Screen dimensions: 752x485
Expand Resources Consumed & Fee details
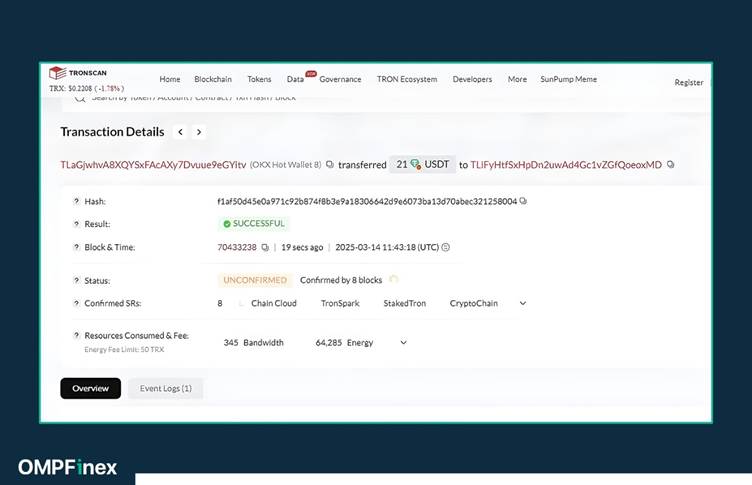[x=403, y=342]
